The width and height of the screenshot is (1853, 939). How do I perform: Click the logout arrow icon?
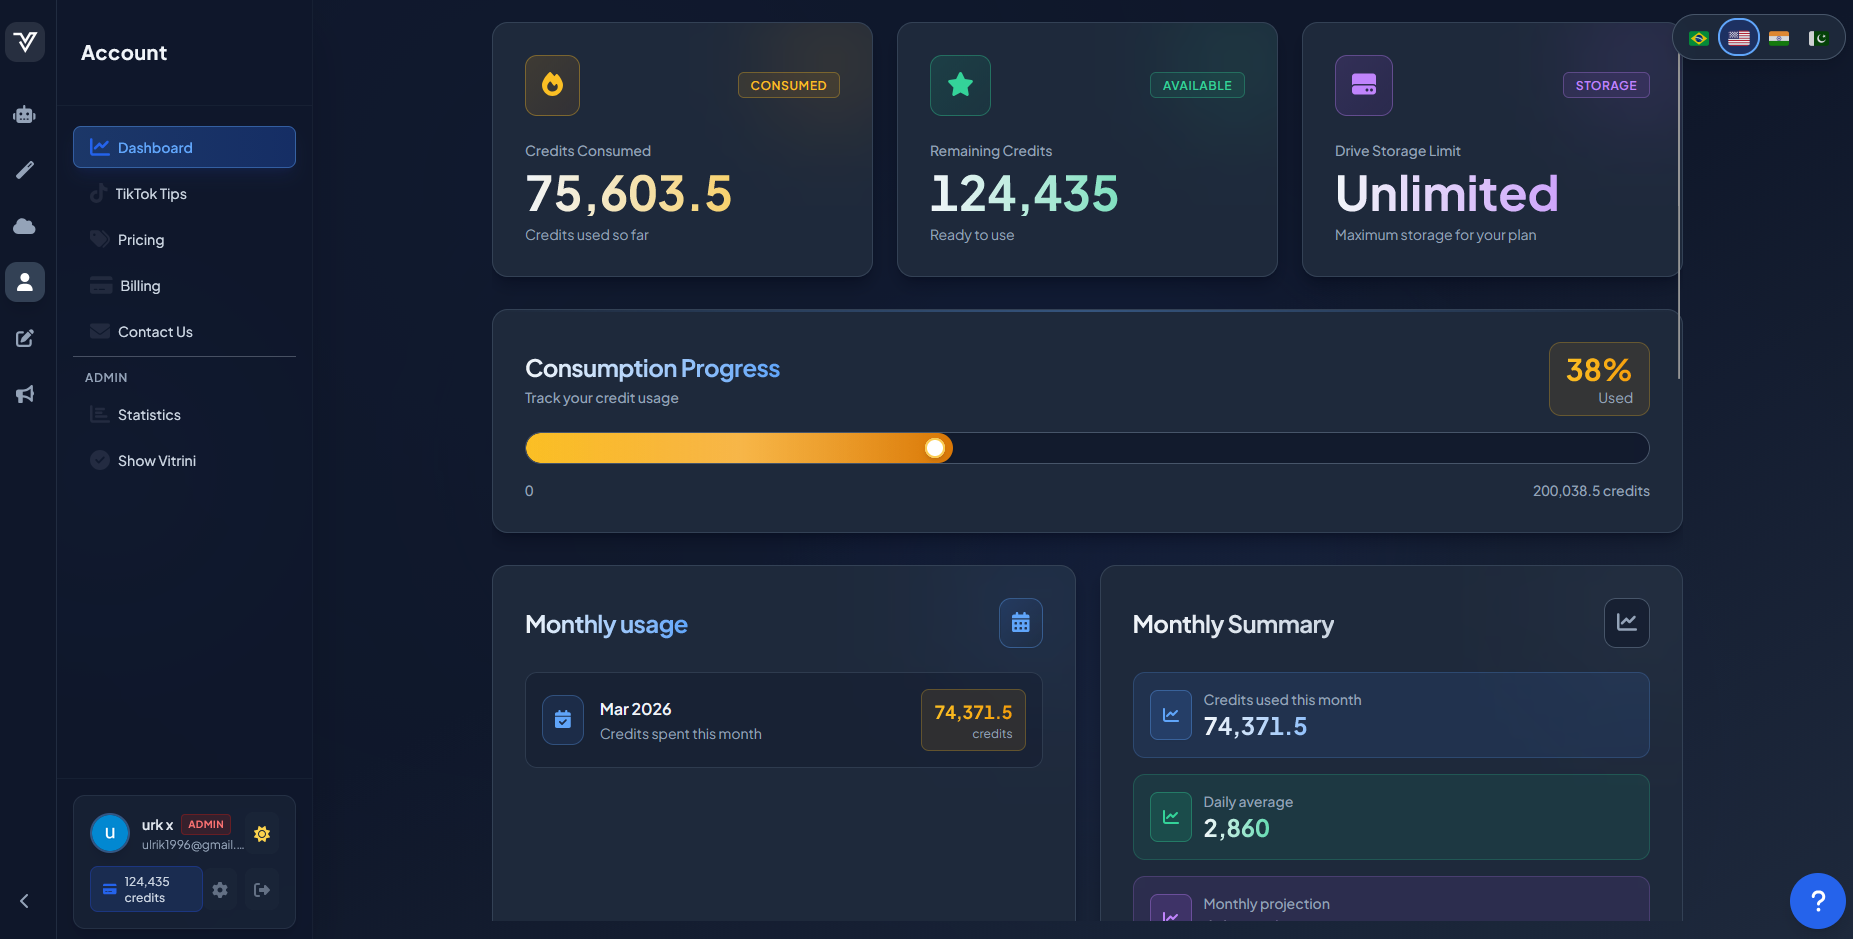coord(262,890)
